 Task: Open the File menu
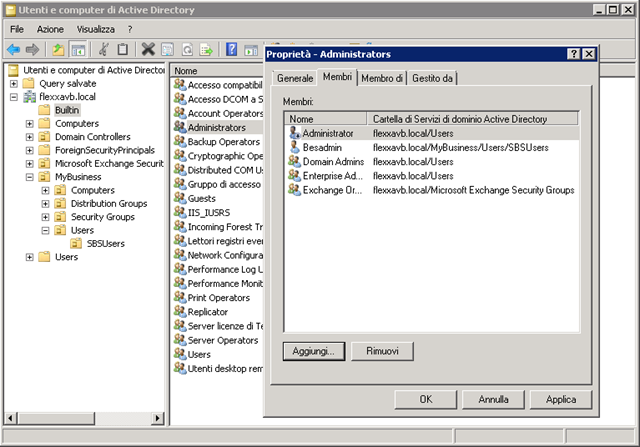click(x=17, y=29)
